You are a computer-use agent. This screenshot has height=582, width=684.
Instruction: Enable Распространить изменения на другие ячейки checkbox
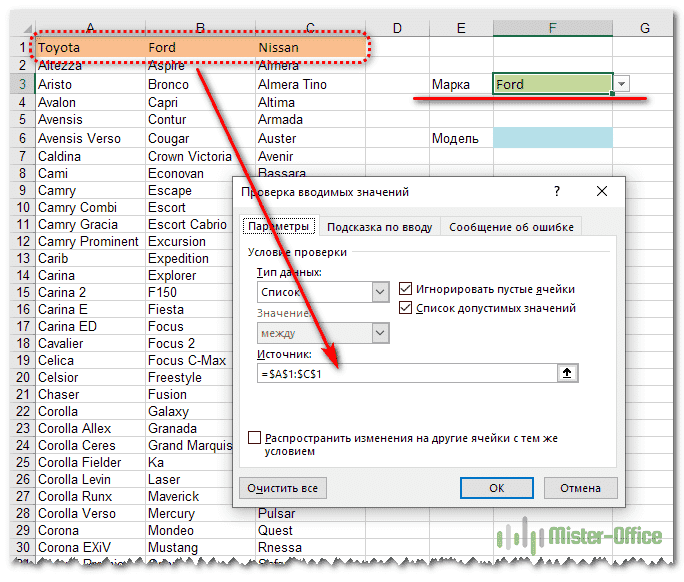pos(255,438)
